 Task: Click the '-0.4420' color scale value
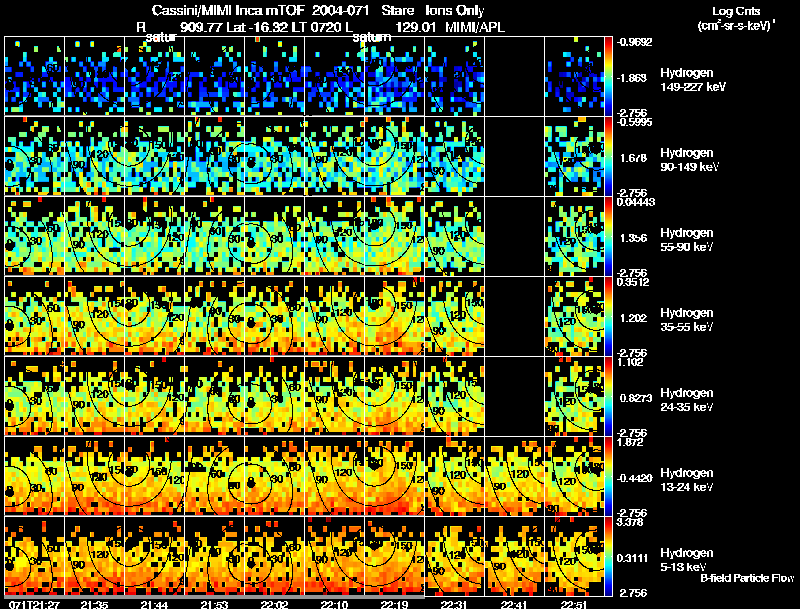635,478
